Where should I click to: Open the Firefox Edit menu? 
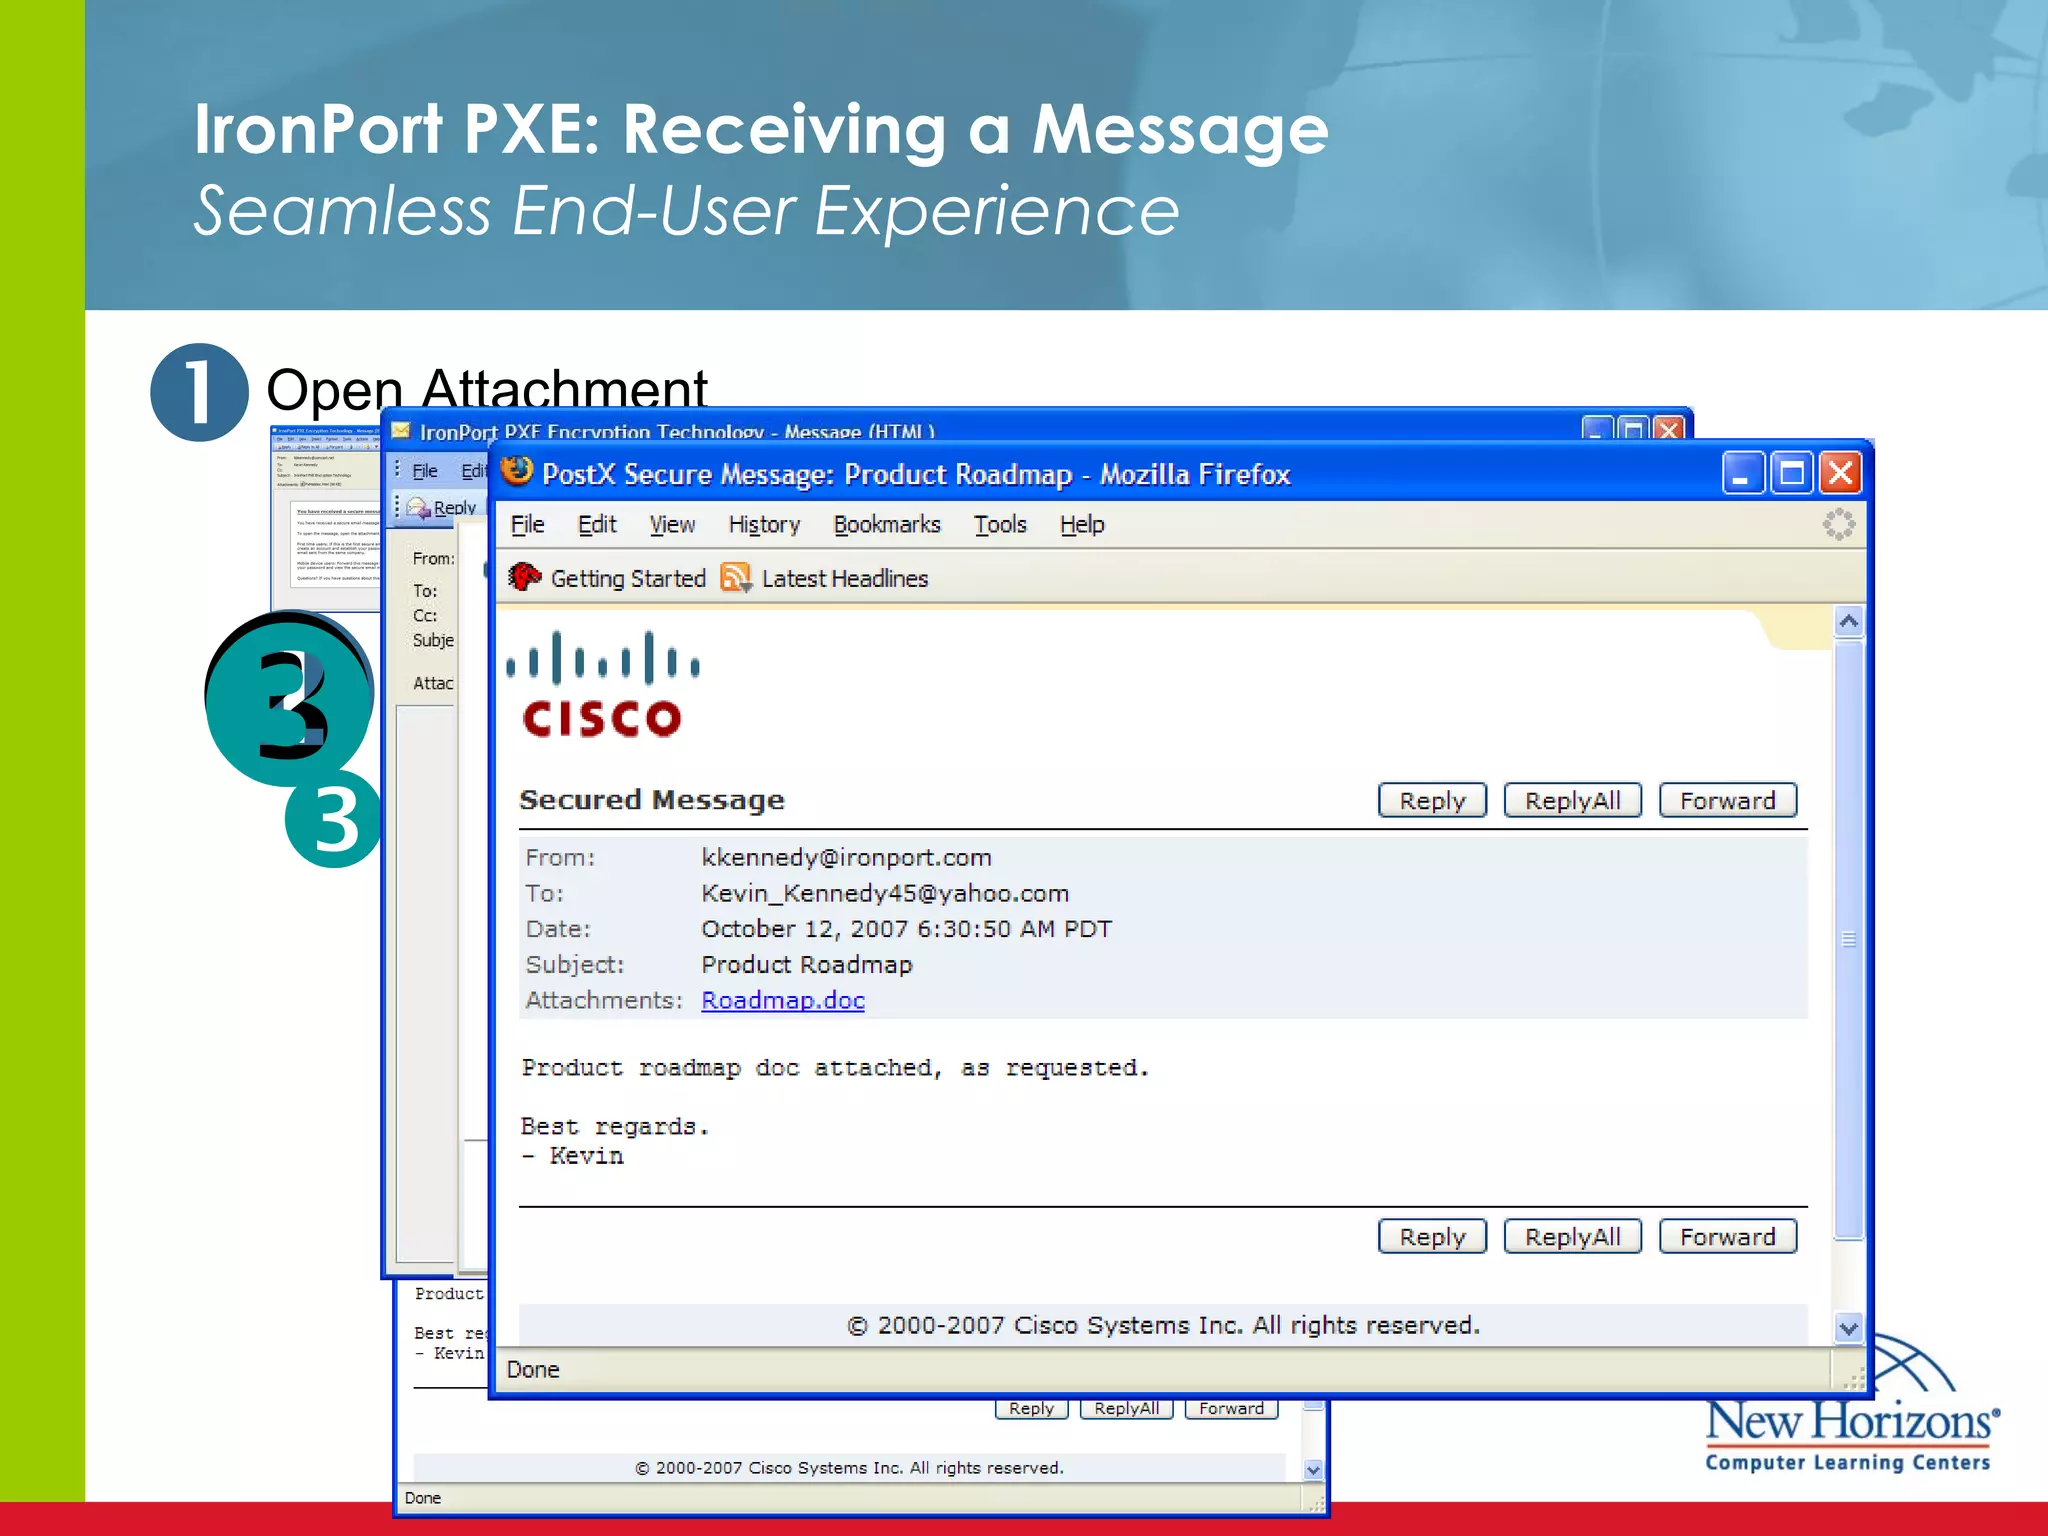(x=597, y=525)
